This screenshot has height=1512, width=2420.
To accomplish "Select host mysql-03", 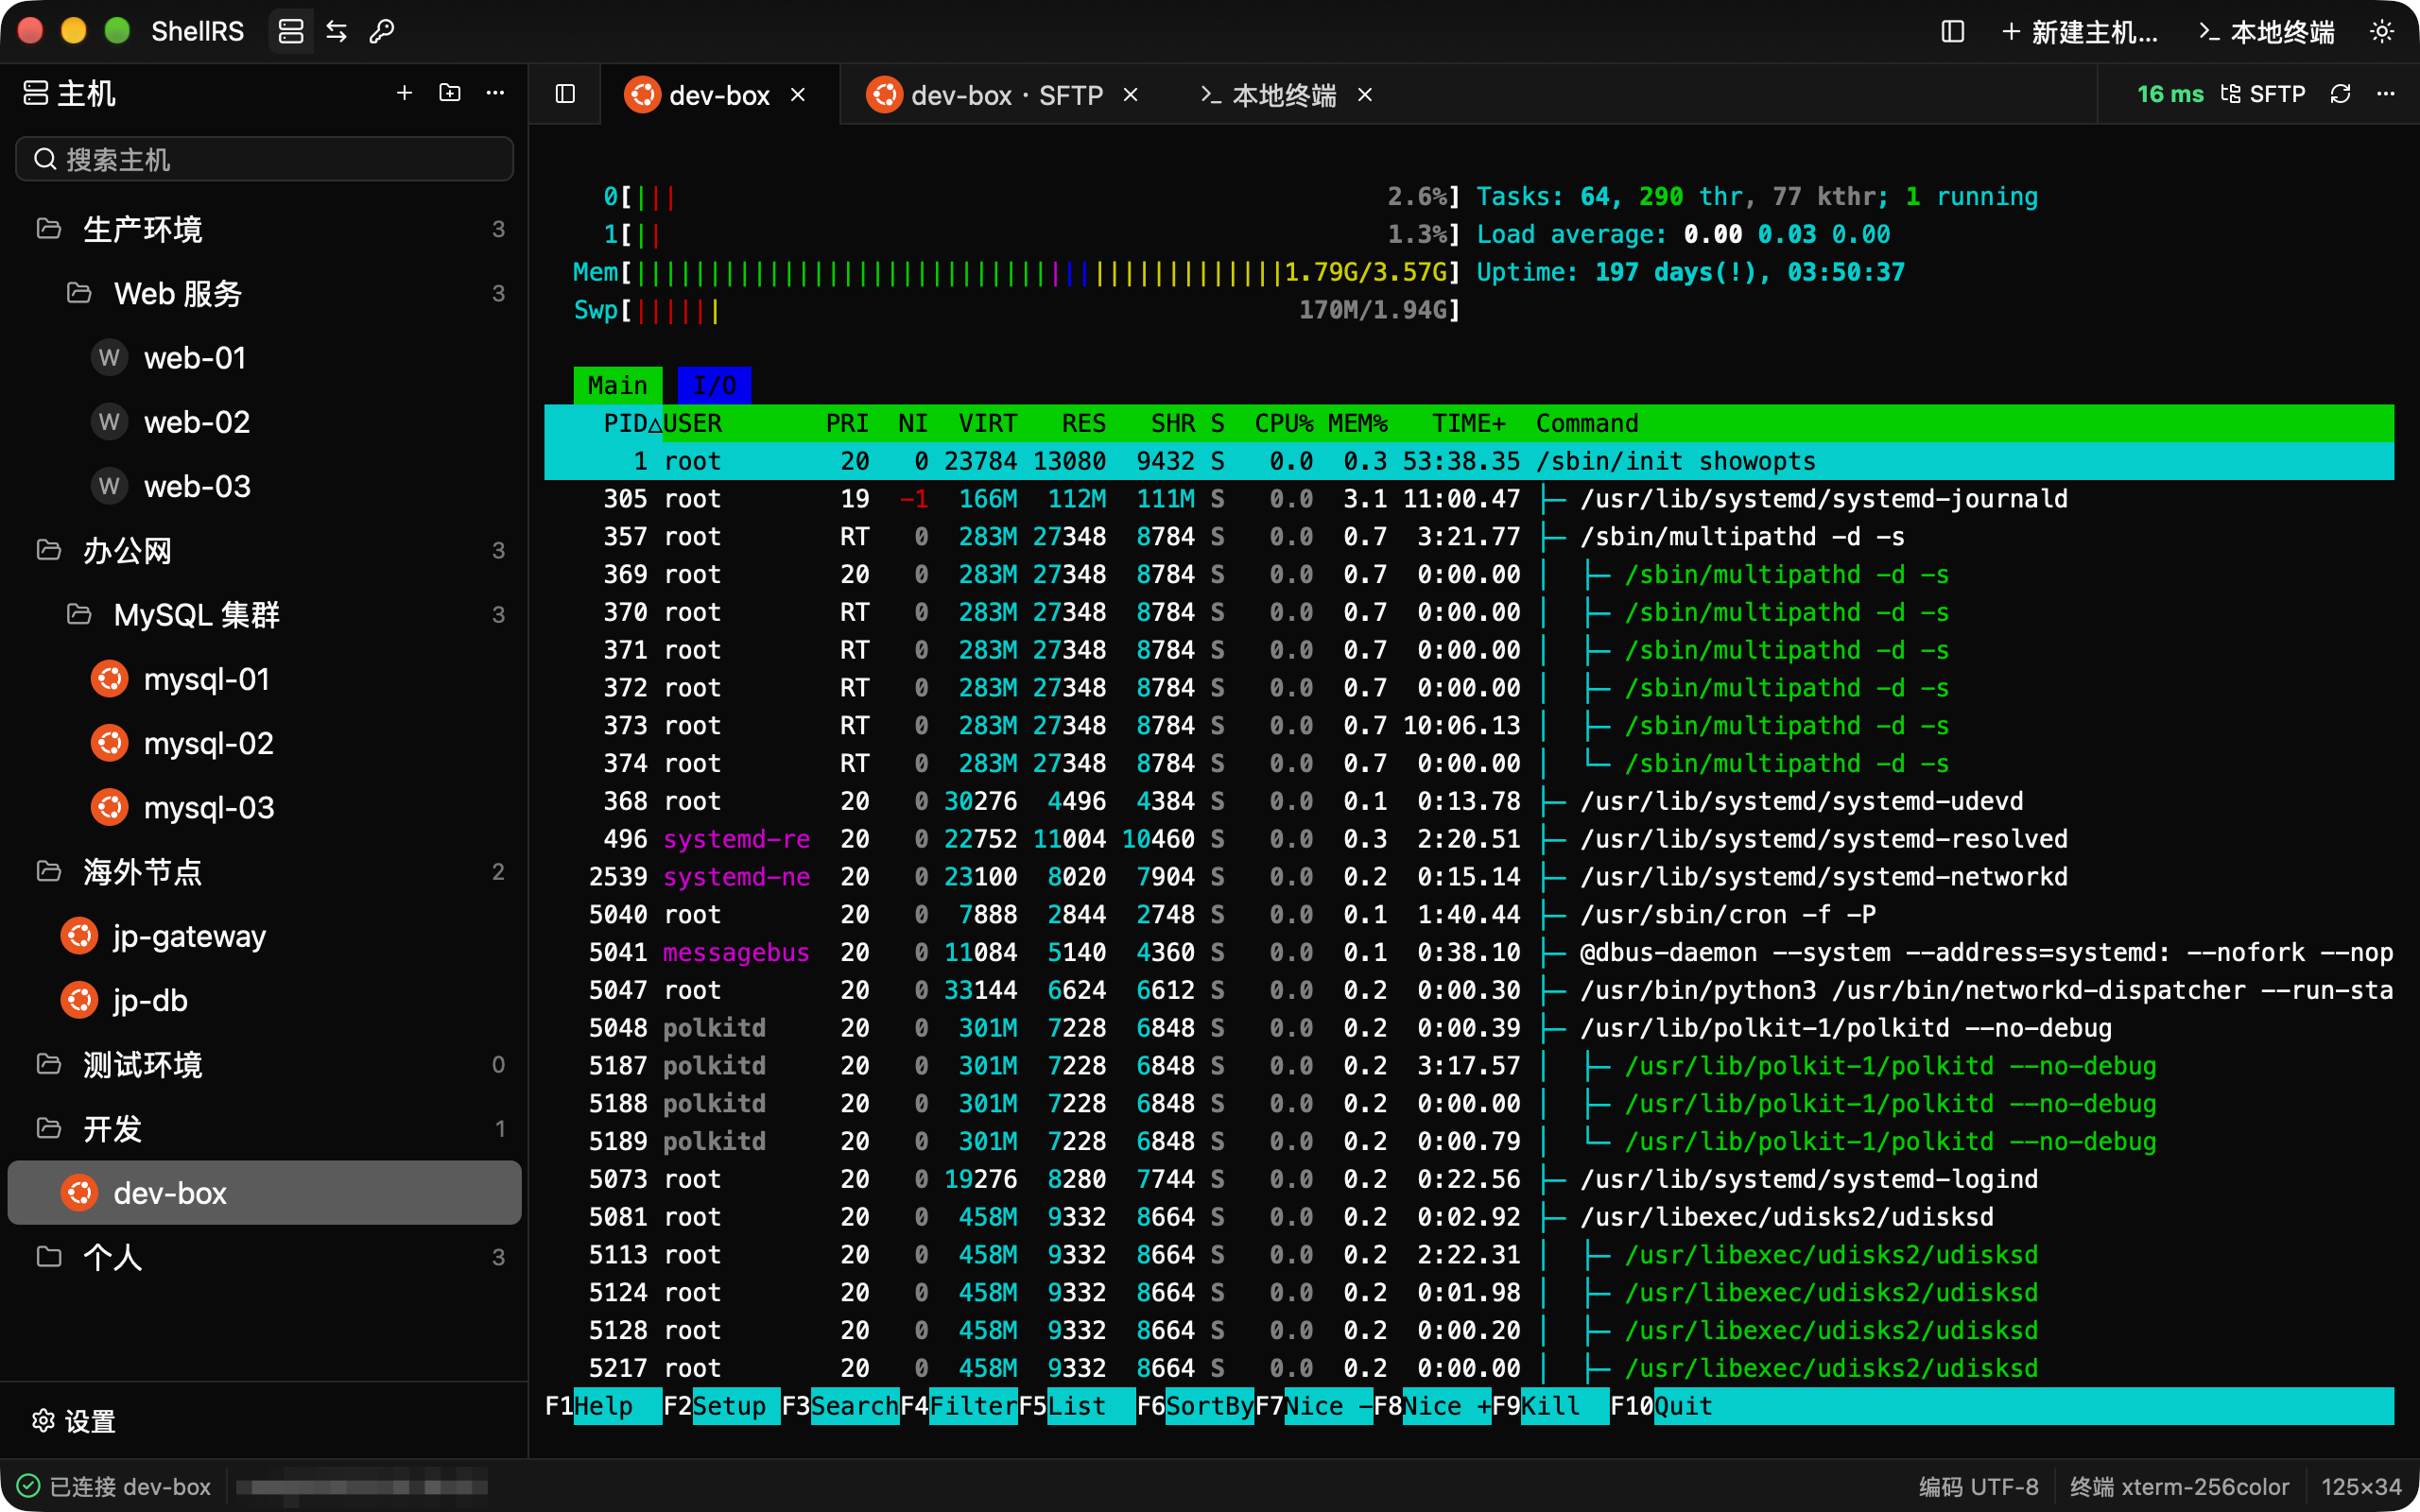I will click(265, 807).
